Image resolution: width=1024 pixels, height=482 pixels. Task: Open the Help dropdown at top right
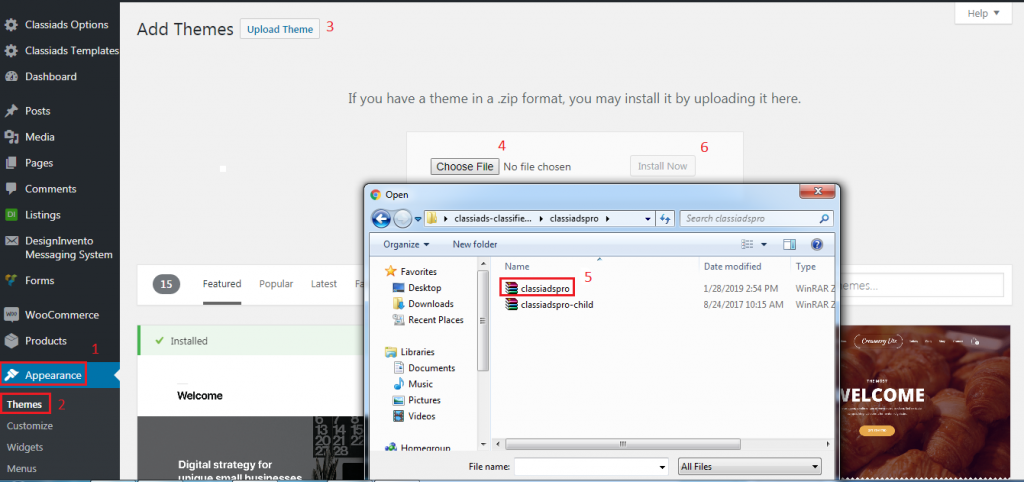tap(983, 13)
